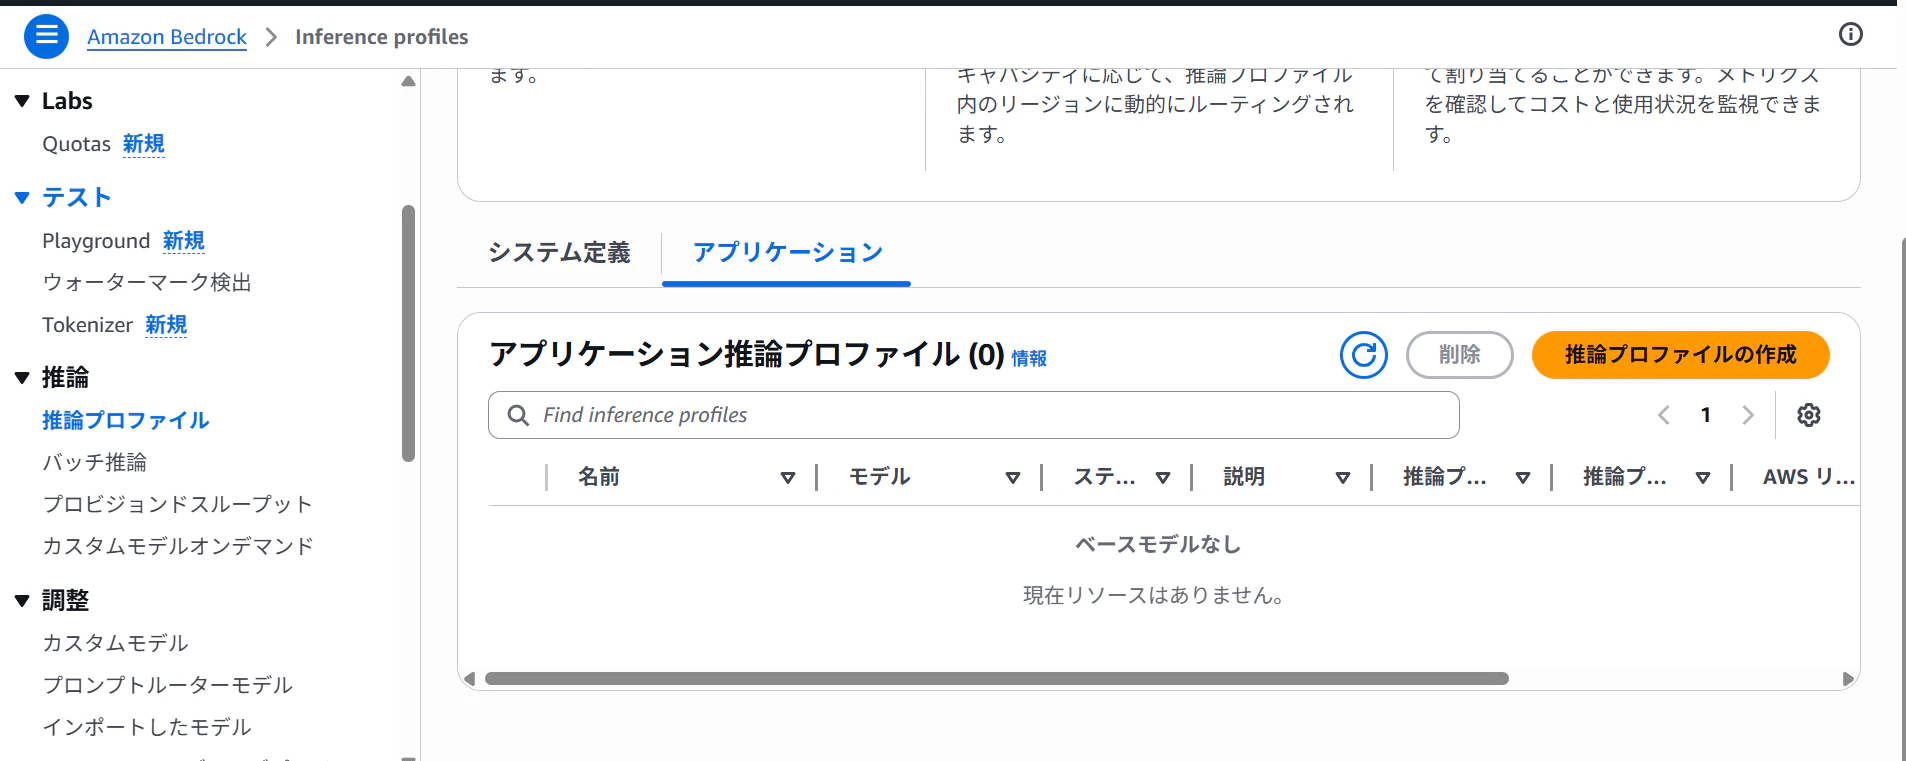Click the table horizontal scrollbar thumb
Screen dimensions: 1906x761
[x=996, y=679]
